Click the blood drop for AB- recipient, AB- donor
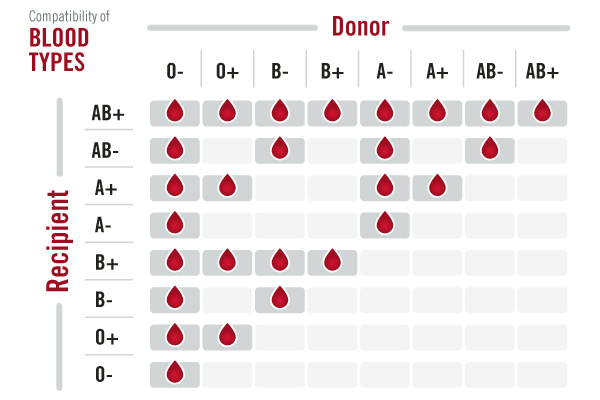 (490, 149)
